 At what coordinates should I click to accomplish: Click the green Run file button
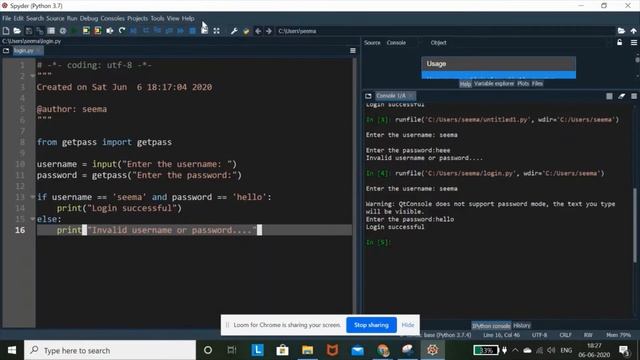74,31
